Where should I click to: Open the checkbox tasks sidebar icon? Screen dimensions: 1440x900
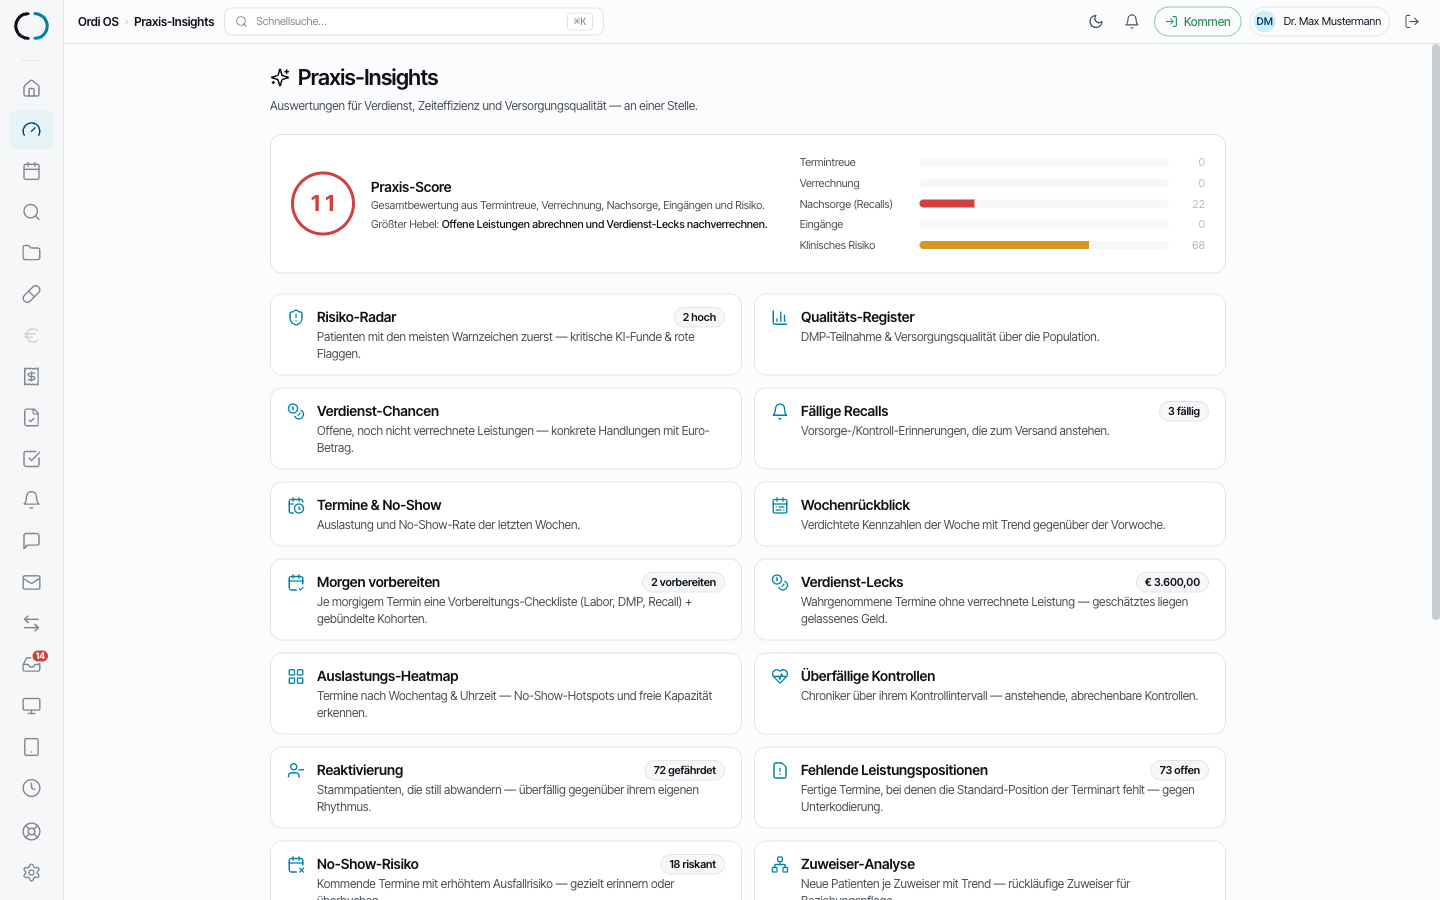[31, 459]
